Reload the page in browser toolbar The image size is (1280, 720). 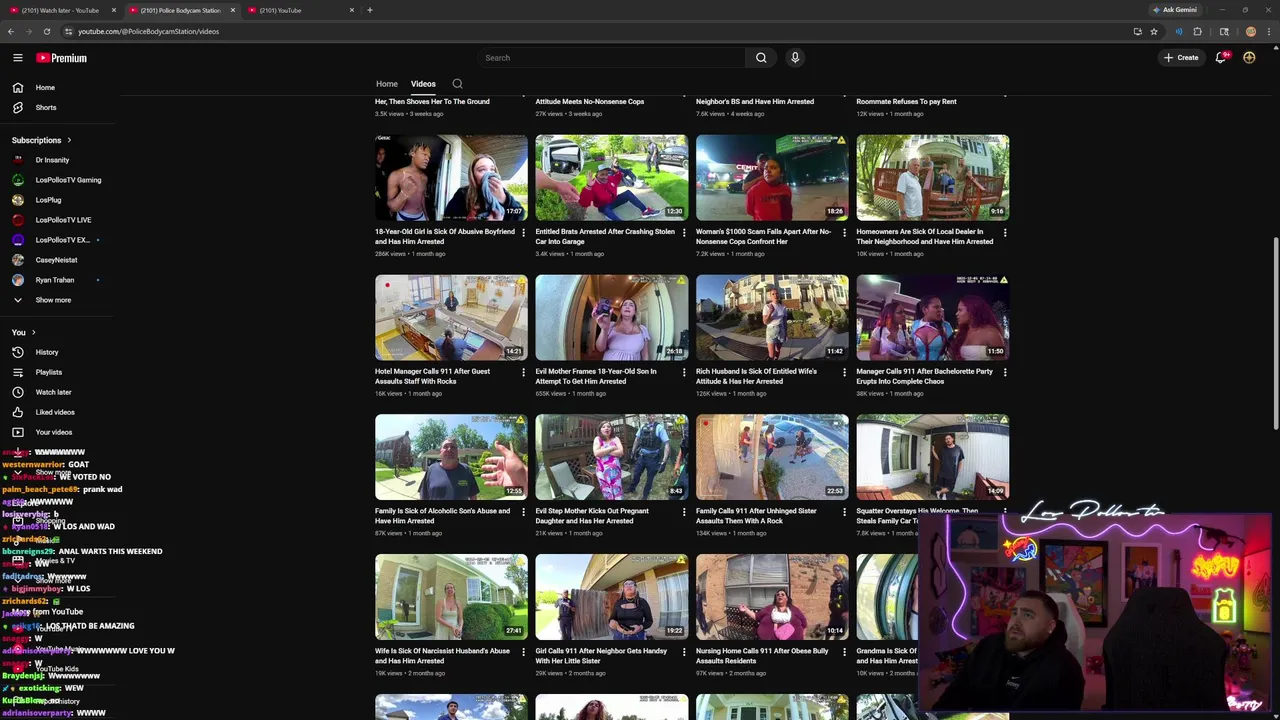(46, 31)
